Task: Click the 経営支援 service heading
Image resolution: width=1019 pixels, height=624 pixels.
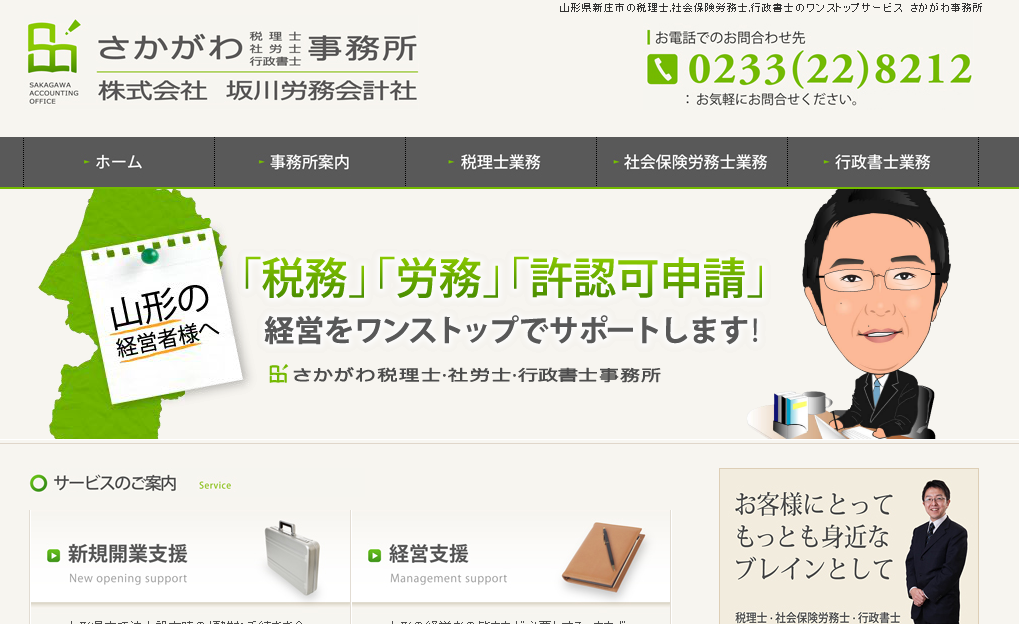Action: pos(429,554)
